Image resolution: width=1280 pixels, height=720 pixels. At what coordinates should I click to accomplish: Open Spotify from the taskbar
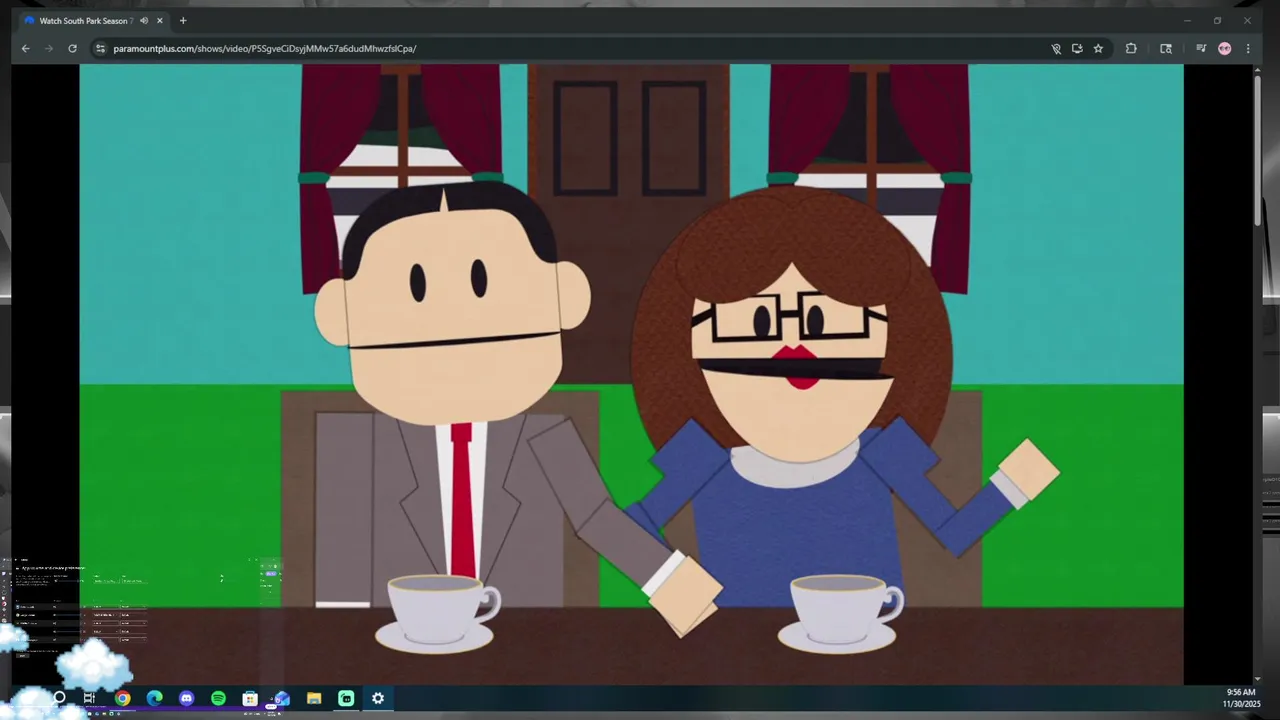pos(218,698)
